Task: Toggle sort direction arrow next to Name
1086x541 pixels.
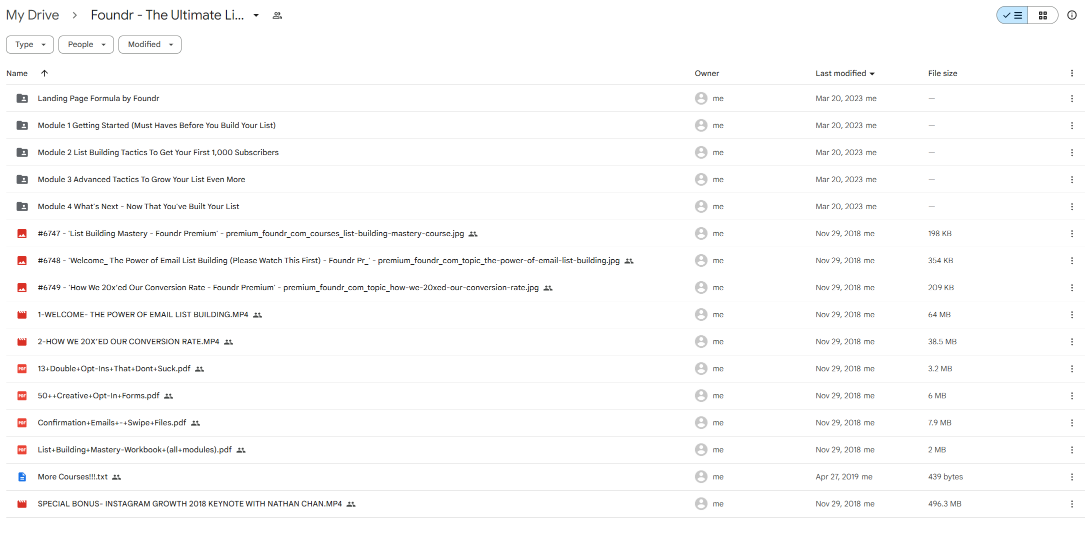Action: (x=44, y=73)
